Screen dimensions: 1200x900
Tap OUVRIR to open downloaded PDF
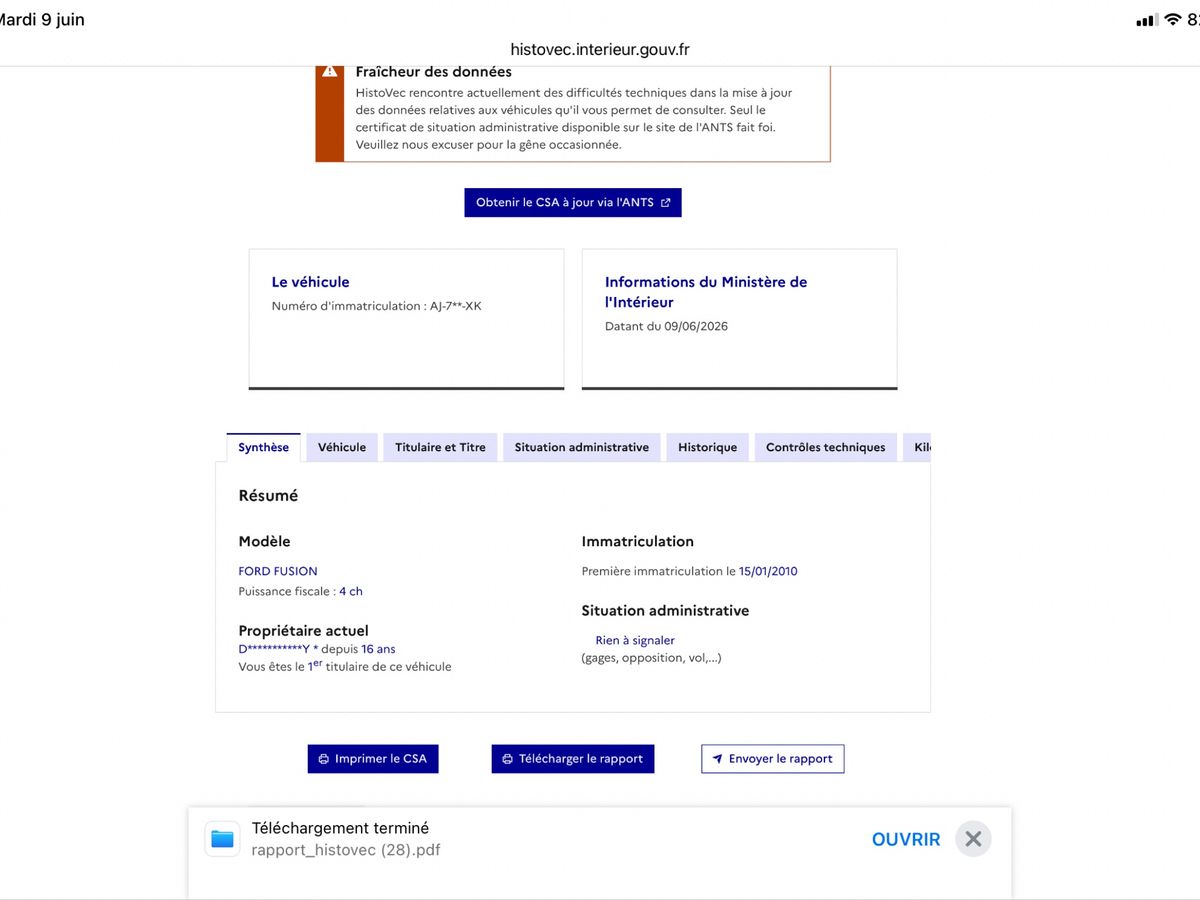tap(906, 840)
